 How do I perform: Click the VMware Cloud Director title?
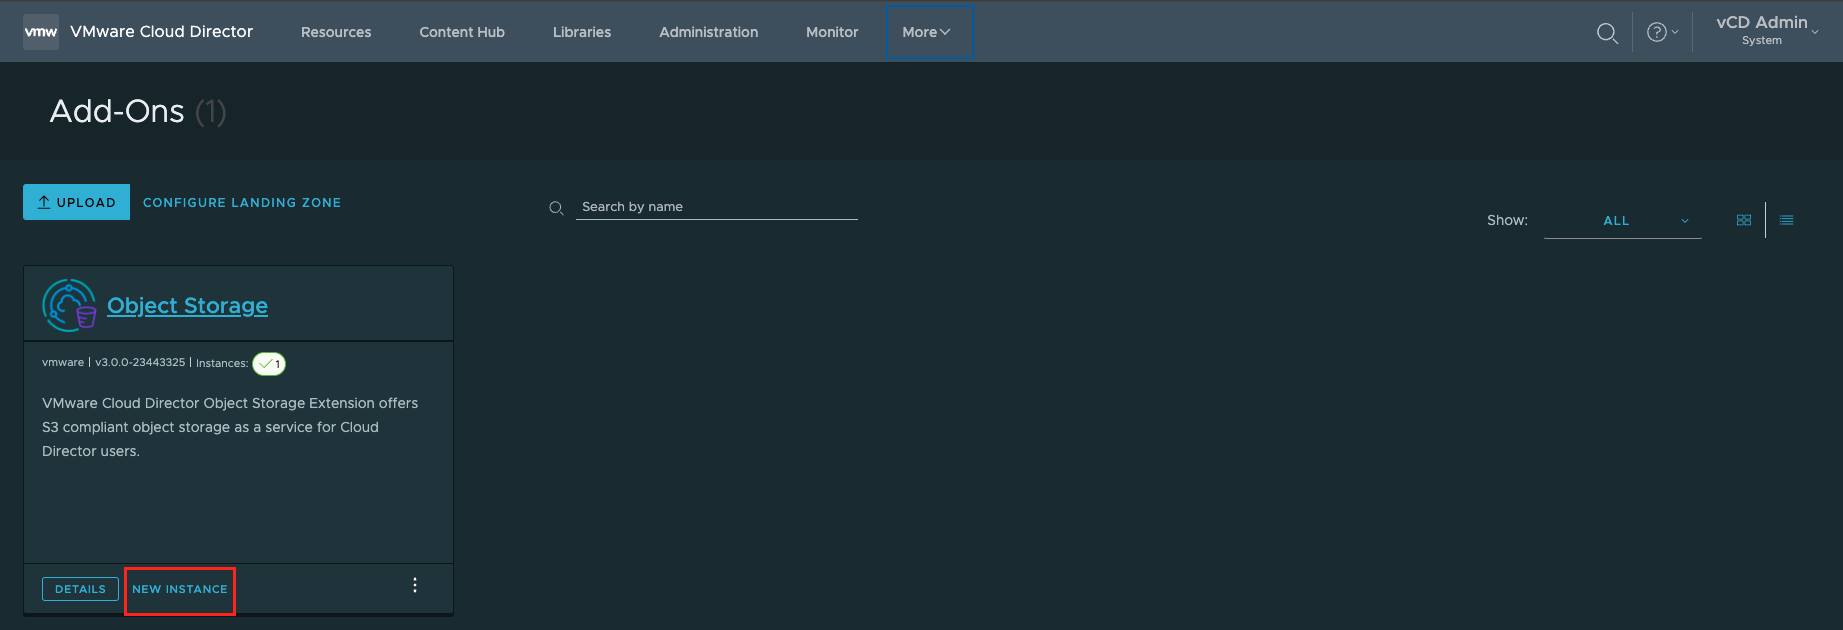tap(162, 31)
